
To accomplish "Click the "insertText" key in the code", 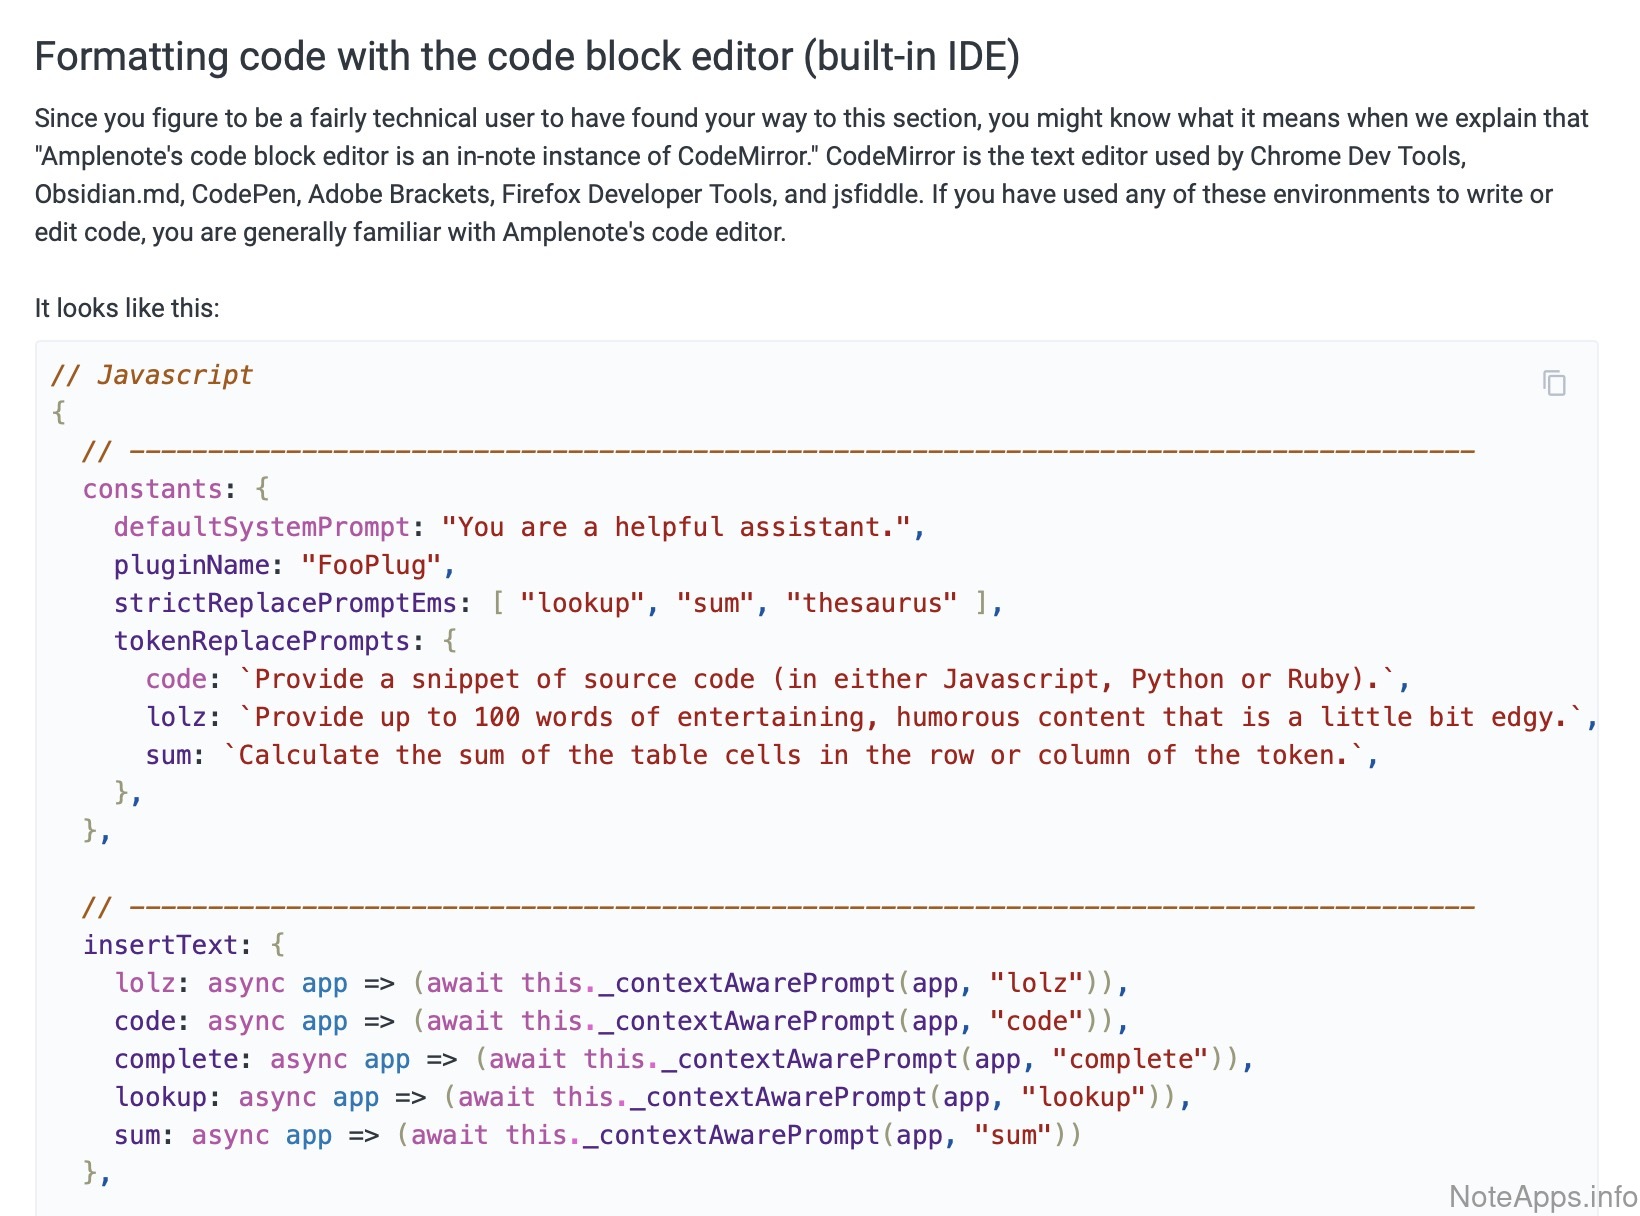I will 160,945.
